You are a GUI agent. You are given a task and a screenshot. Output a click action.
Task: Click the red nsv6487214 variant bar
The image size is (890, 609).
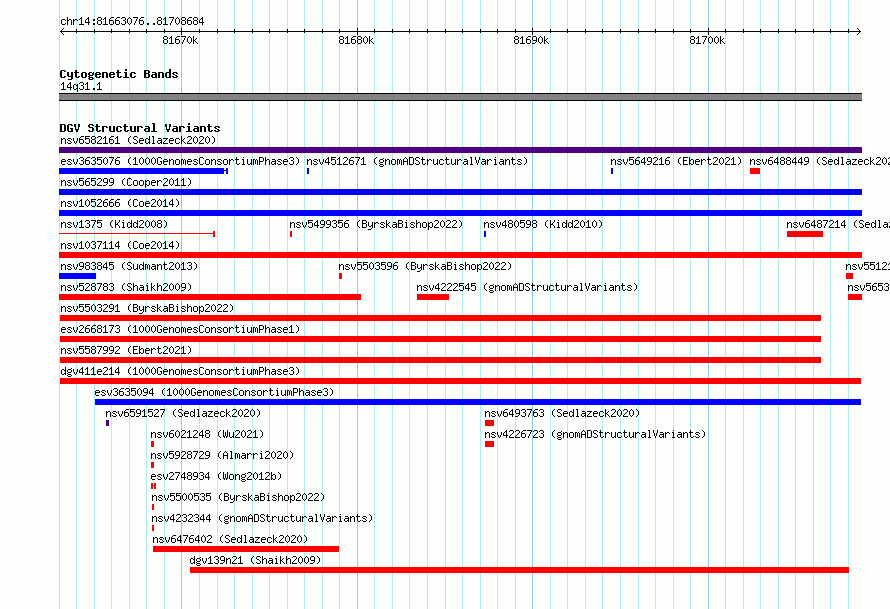point(805,234)
